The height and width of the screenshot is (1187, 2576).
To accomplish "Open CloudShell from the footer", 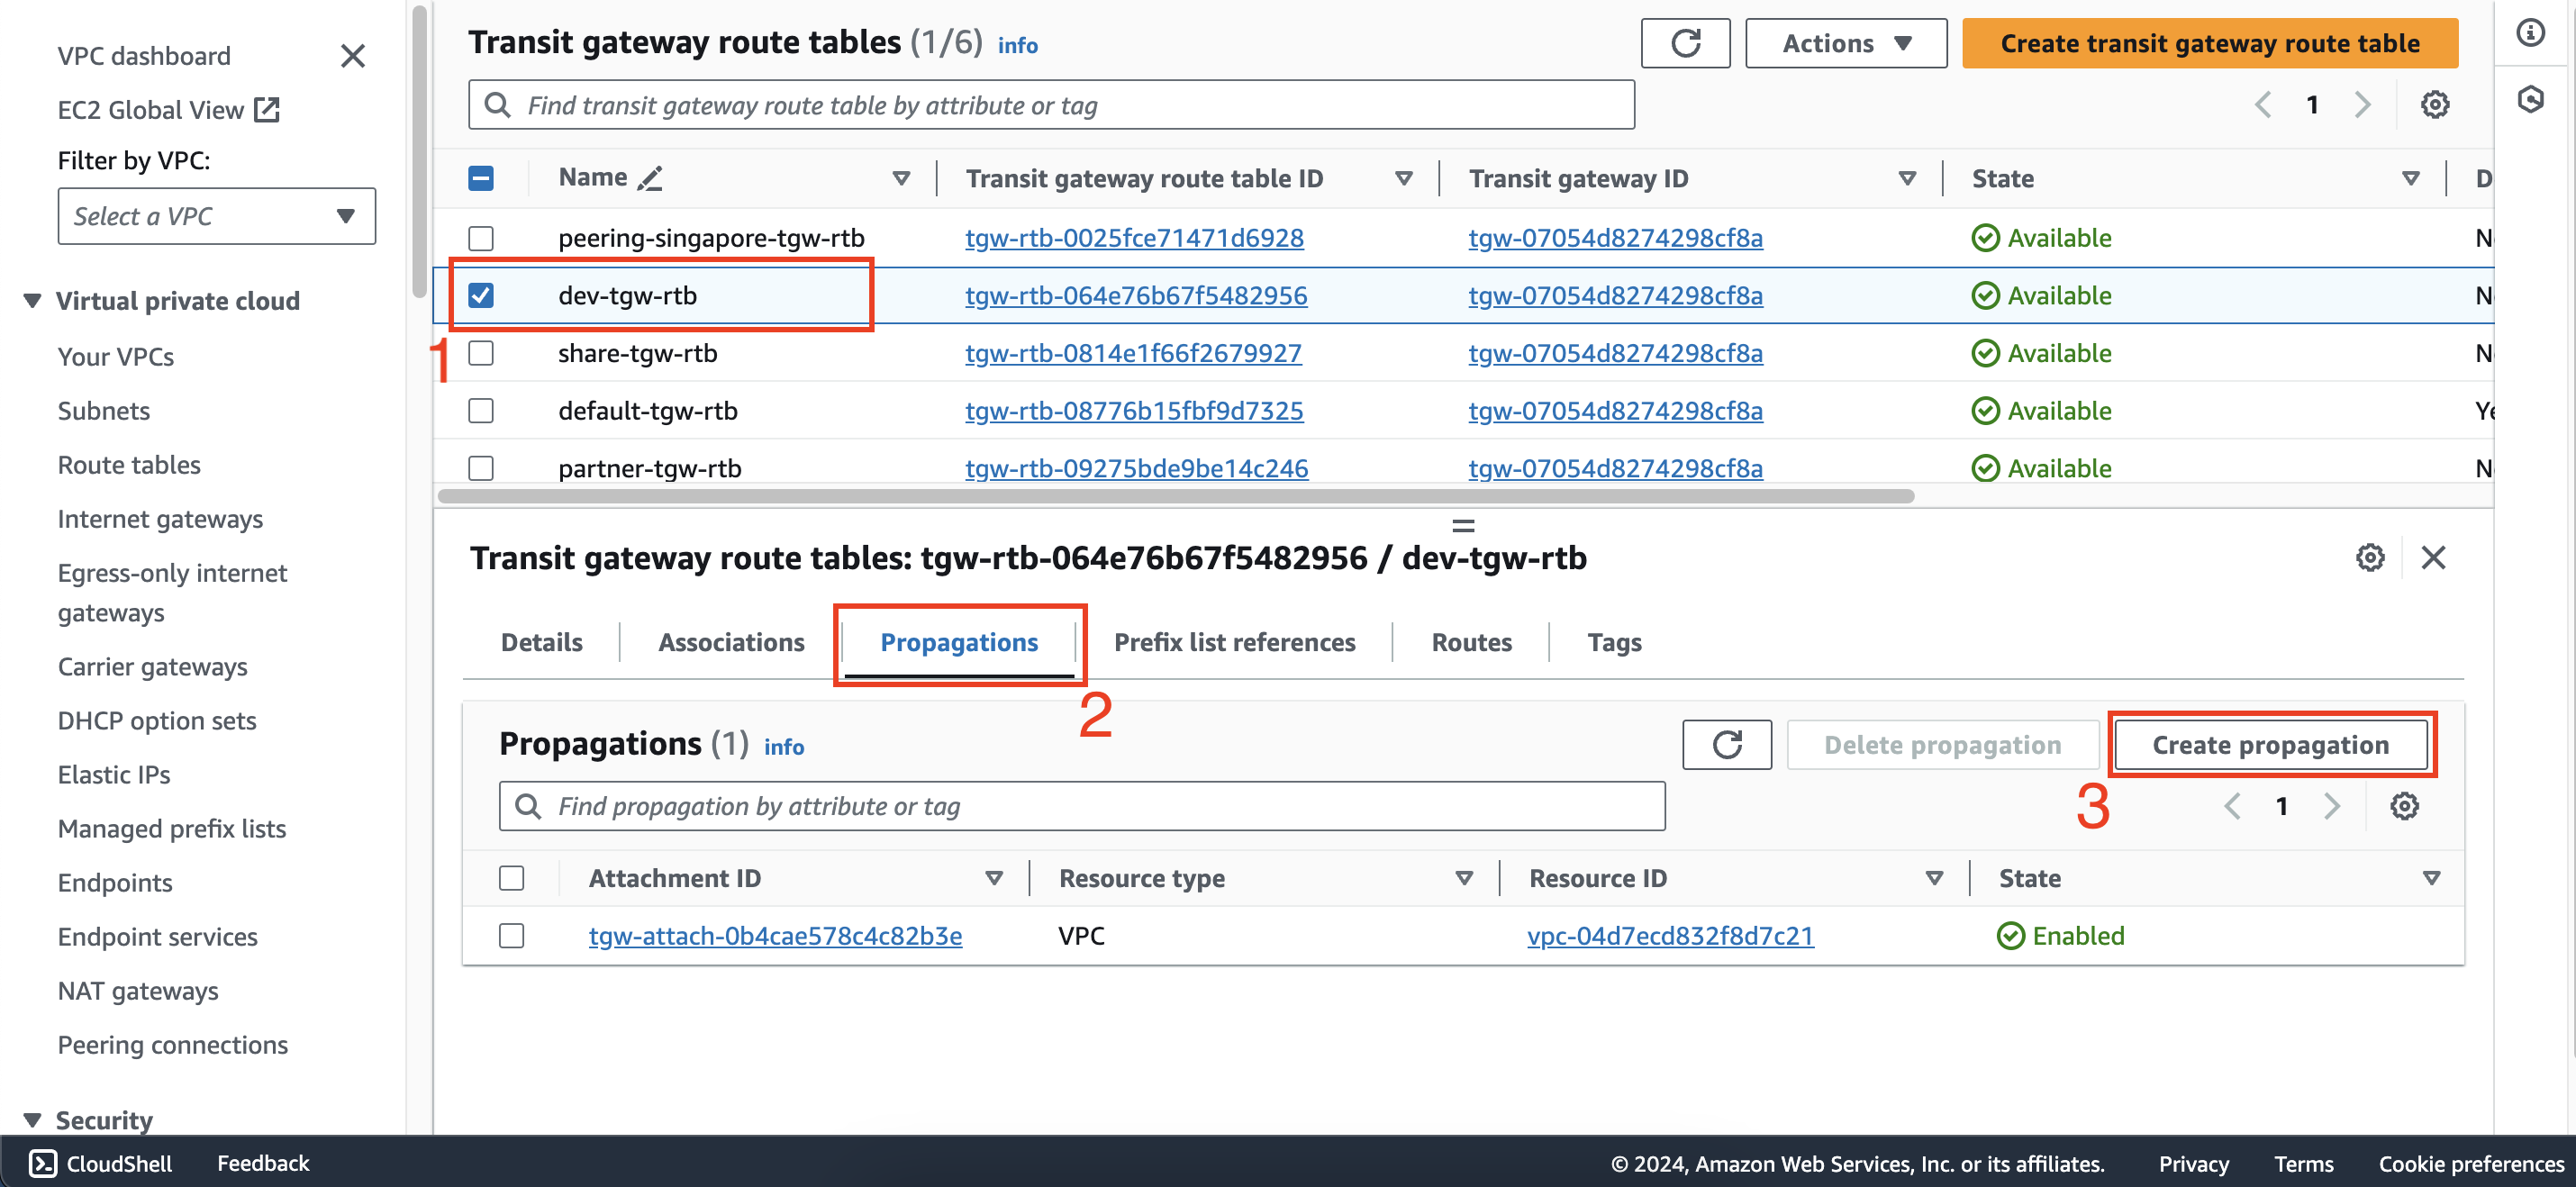I will pyautogui.click(x=100, y=1163).
